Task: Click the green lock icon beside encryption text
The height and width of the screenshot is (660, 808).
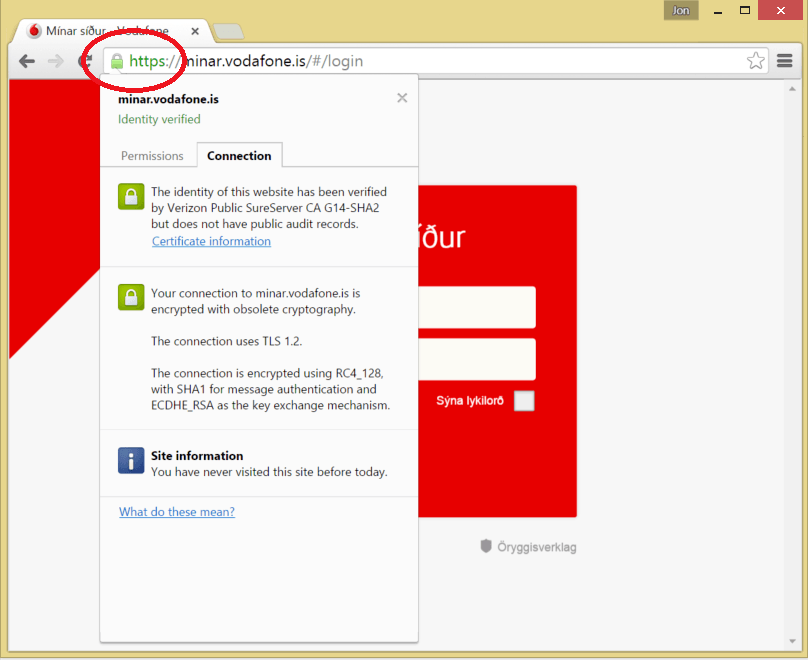Action: pos(131,297)
